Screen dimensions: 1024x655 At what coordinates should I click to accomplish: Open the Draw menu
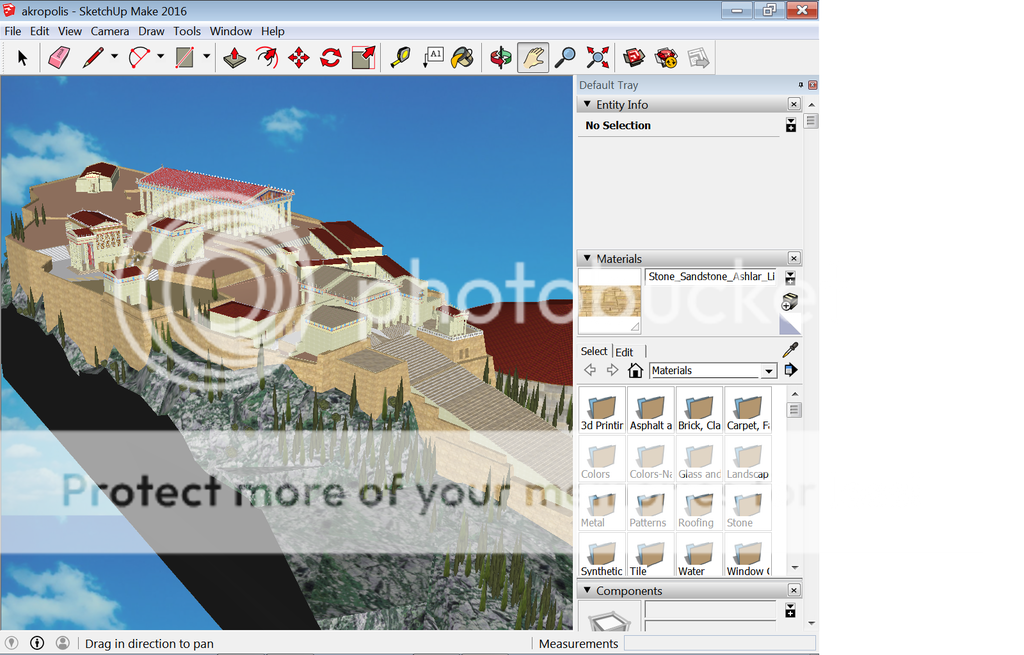(151, 31)
